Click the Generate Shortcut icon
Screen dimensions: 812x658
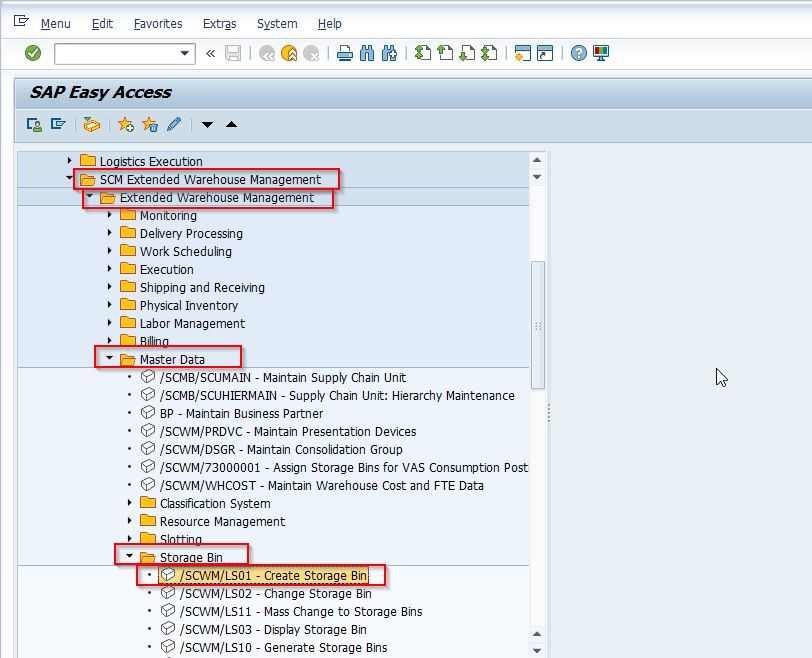545,53
